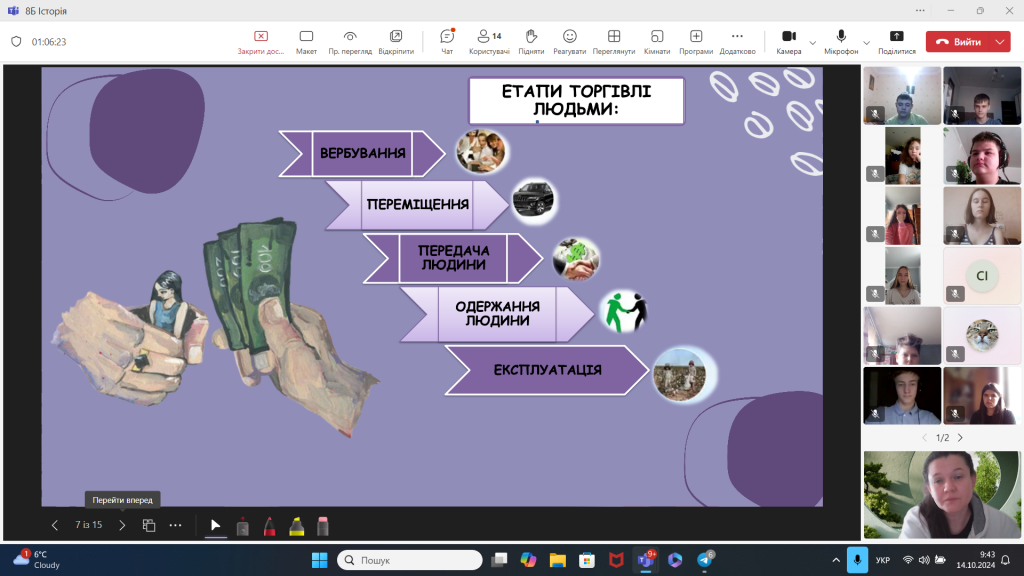The image size is (1024, 576).
Task: Select the yellow highlighter tool
Action: coord(296,525)
